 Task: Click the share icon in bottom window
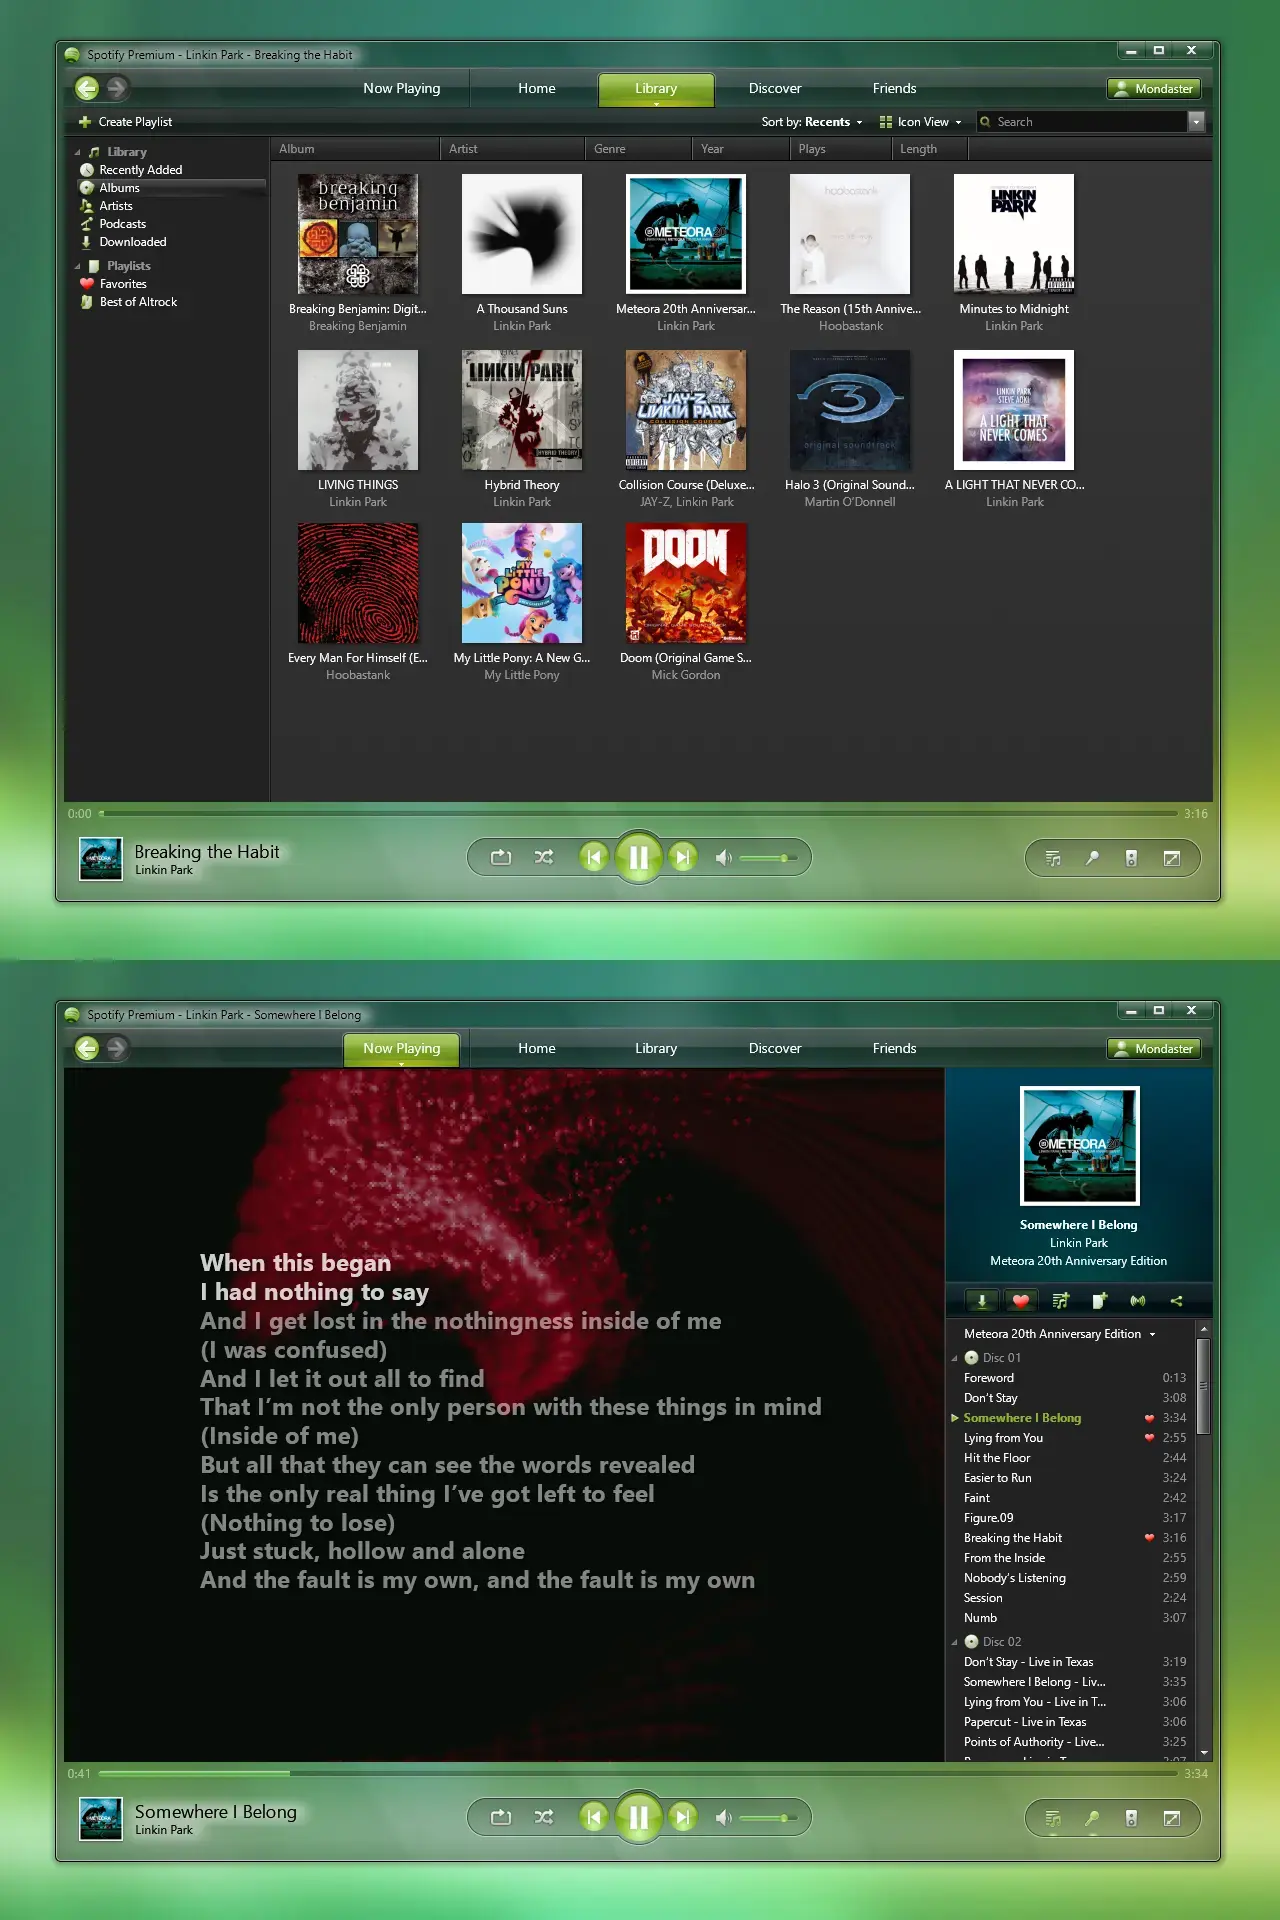coord(1176,1301)
